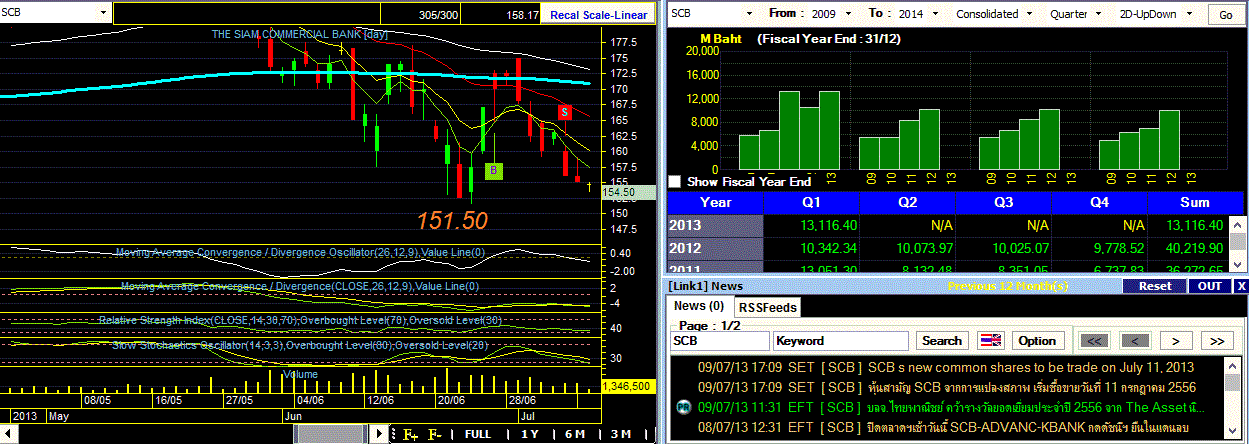This screenshot has width=1249, height=444.
Task: Click the chart scroll right arrow button
Action: coord(378,435)
